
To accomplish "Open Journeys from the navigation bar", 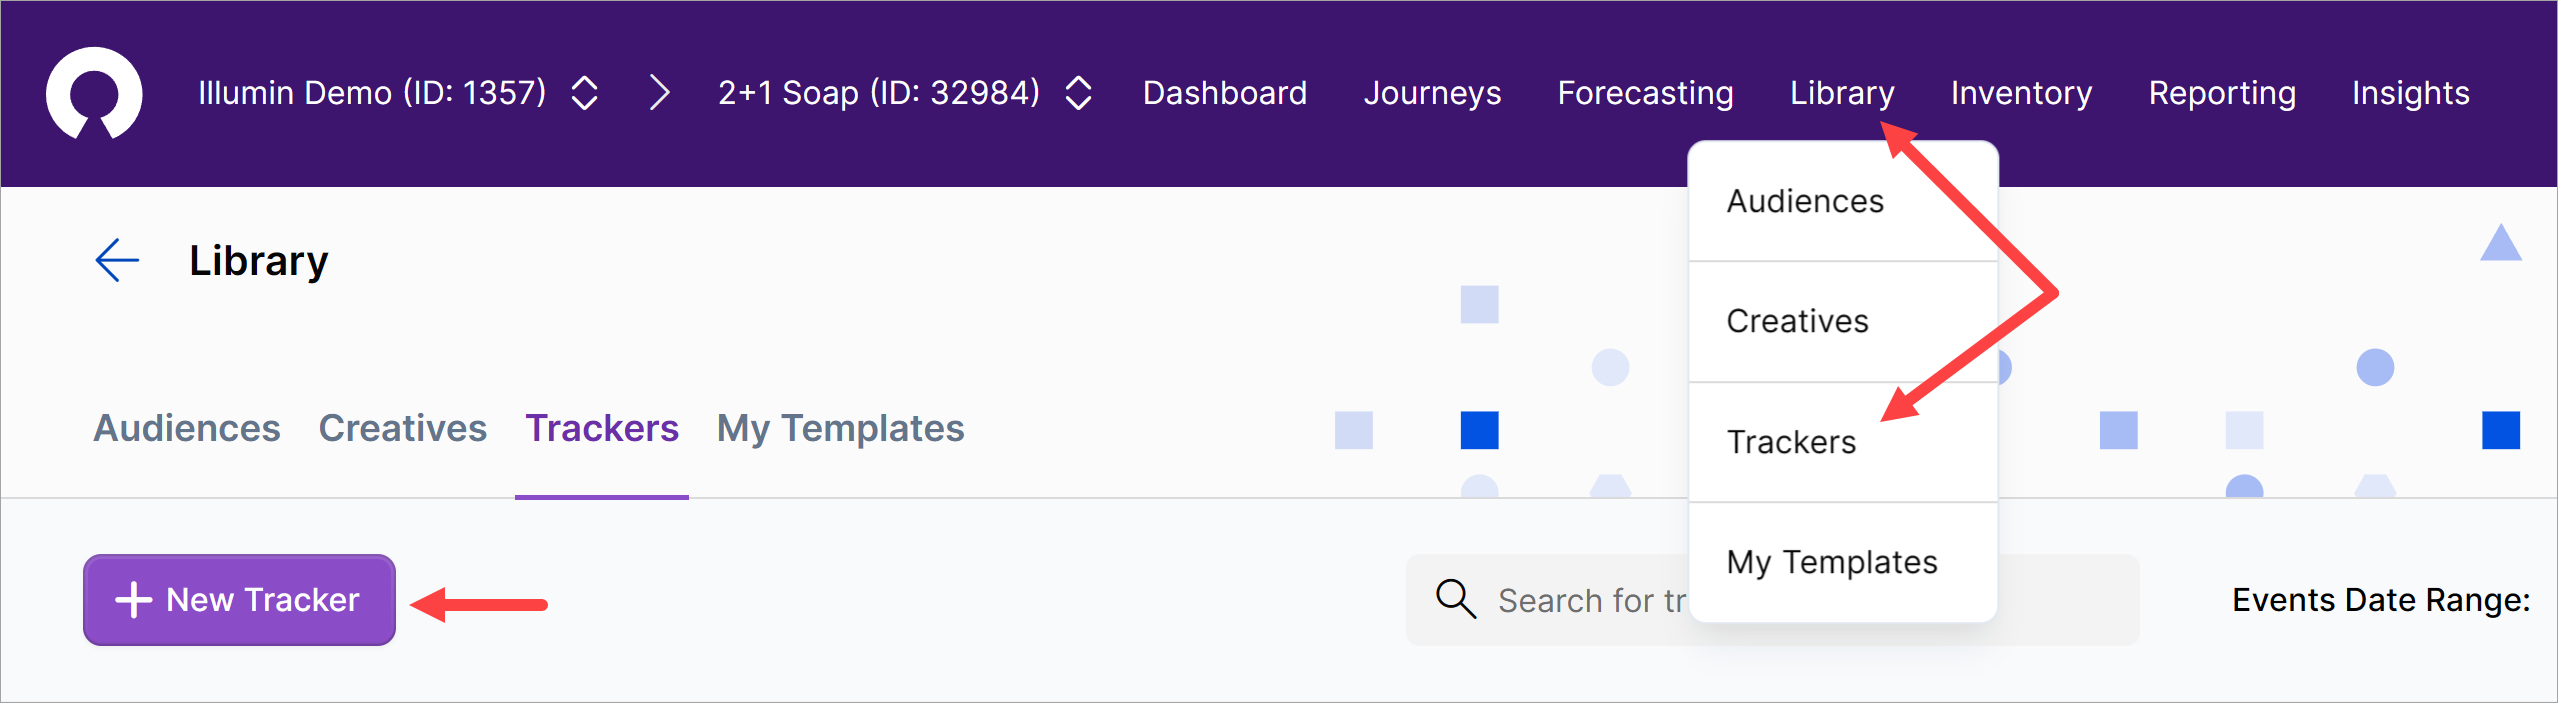I will click(1431, 93).
